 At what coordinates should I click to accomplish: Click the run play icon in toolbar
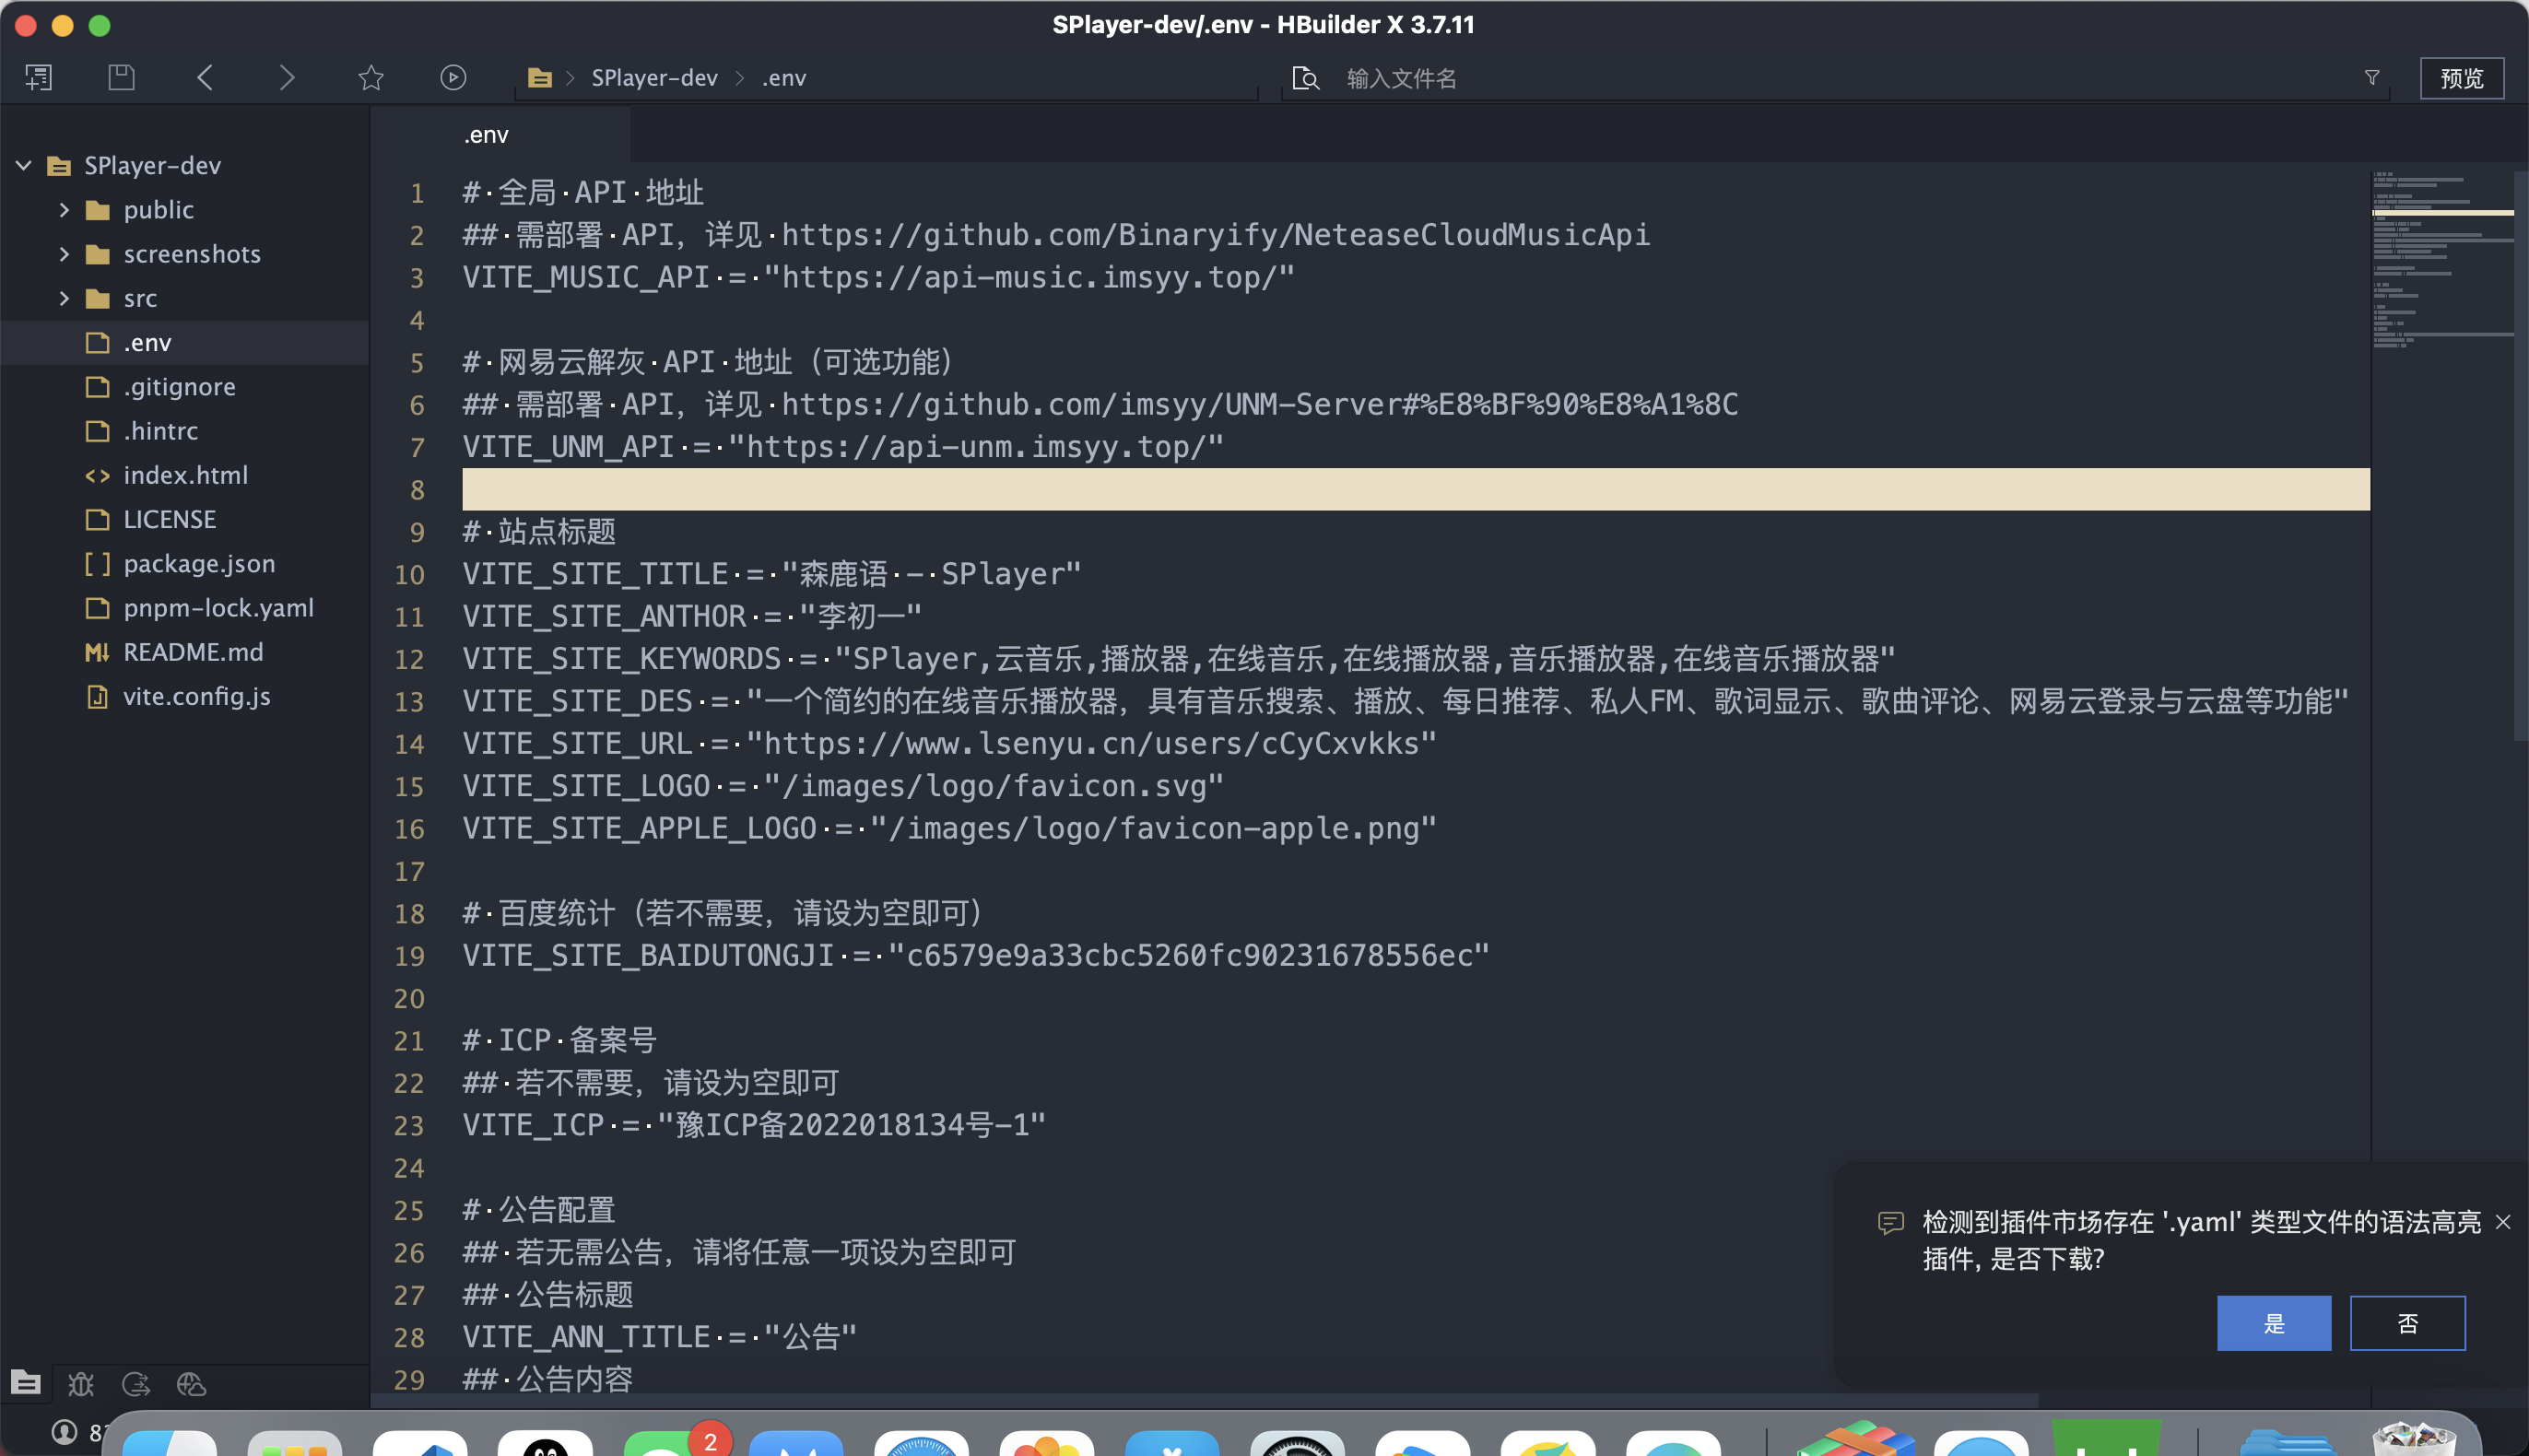(x=453, y=77)
